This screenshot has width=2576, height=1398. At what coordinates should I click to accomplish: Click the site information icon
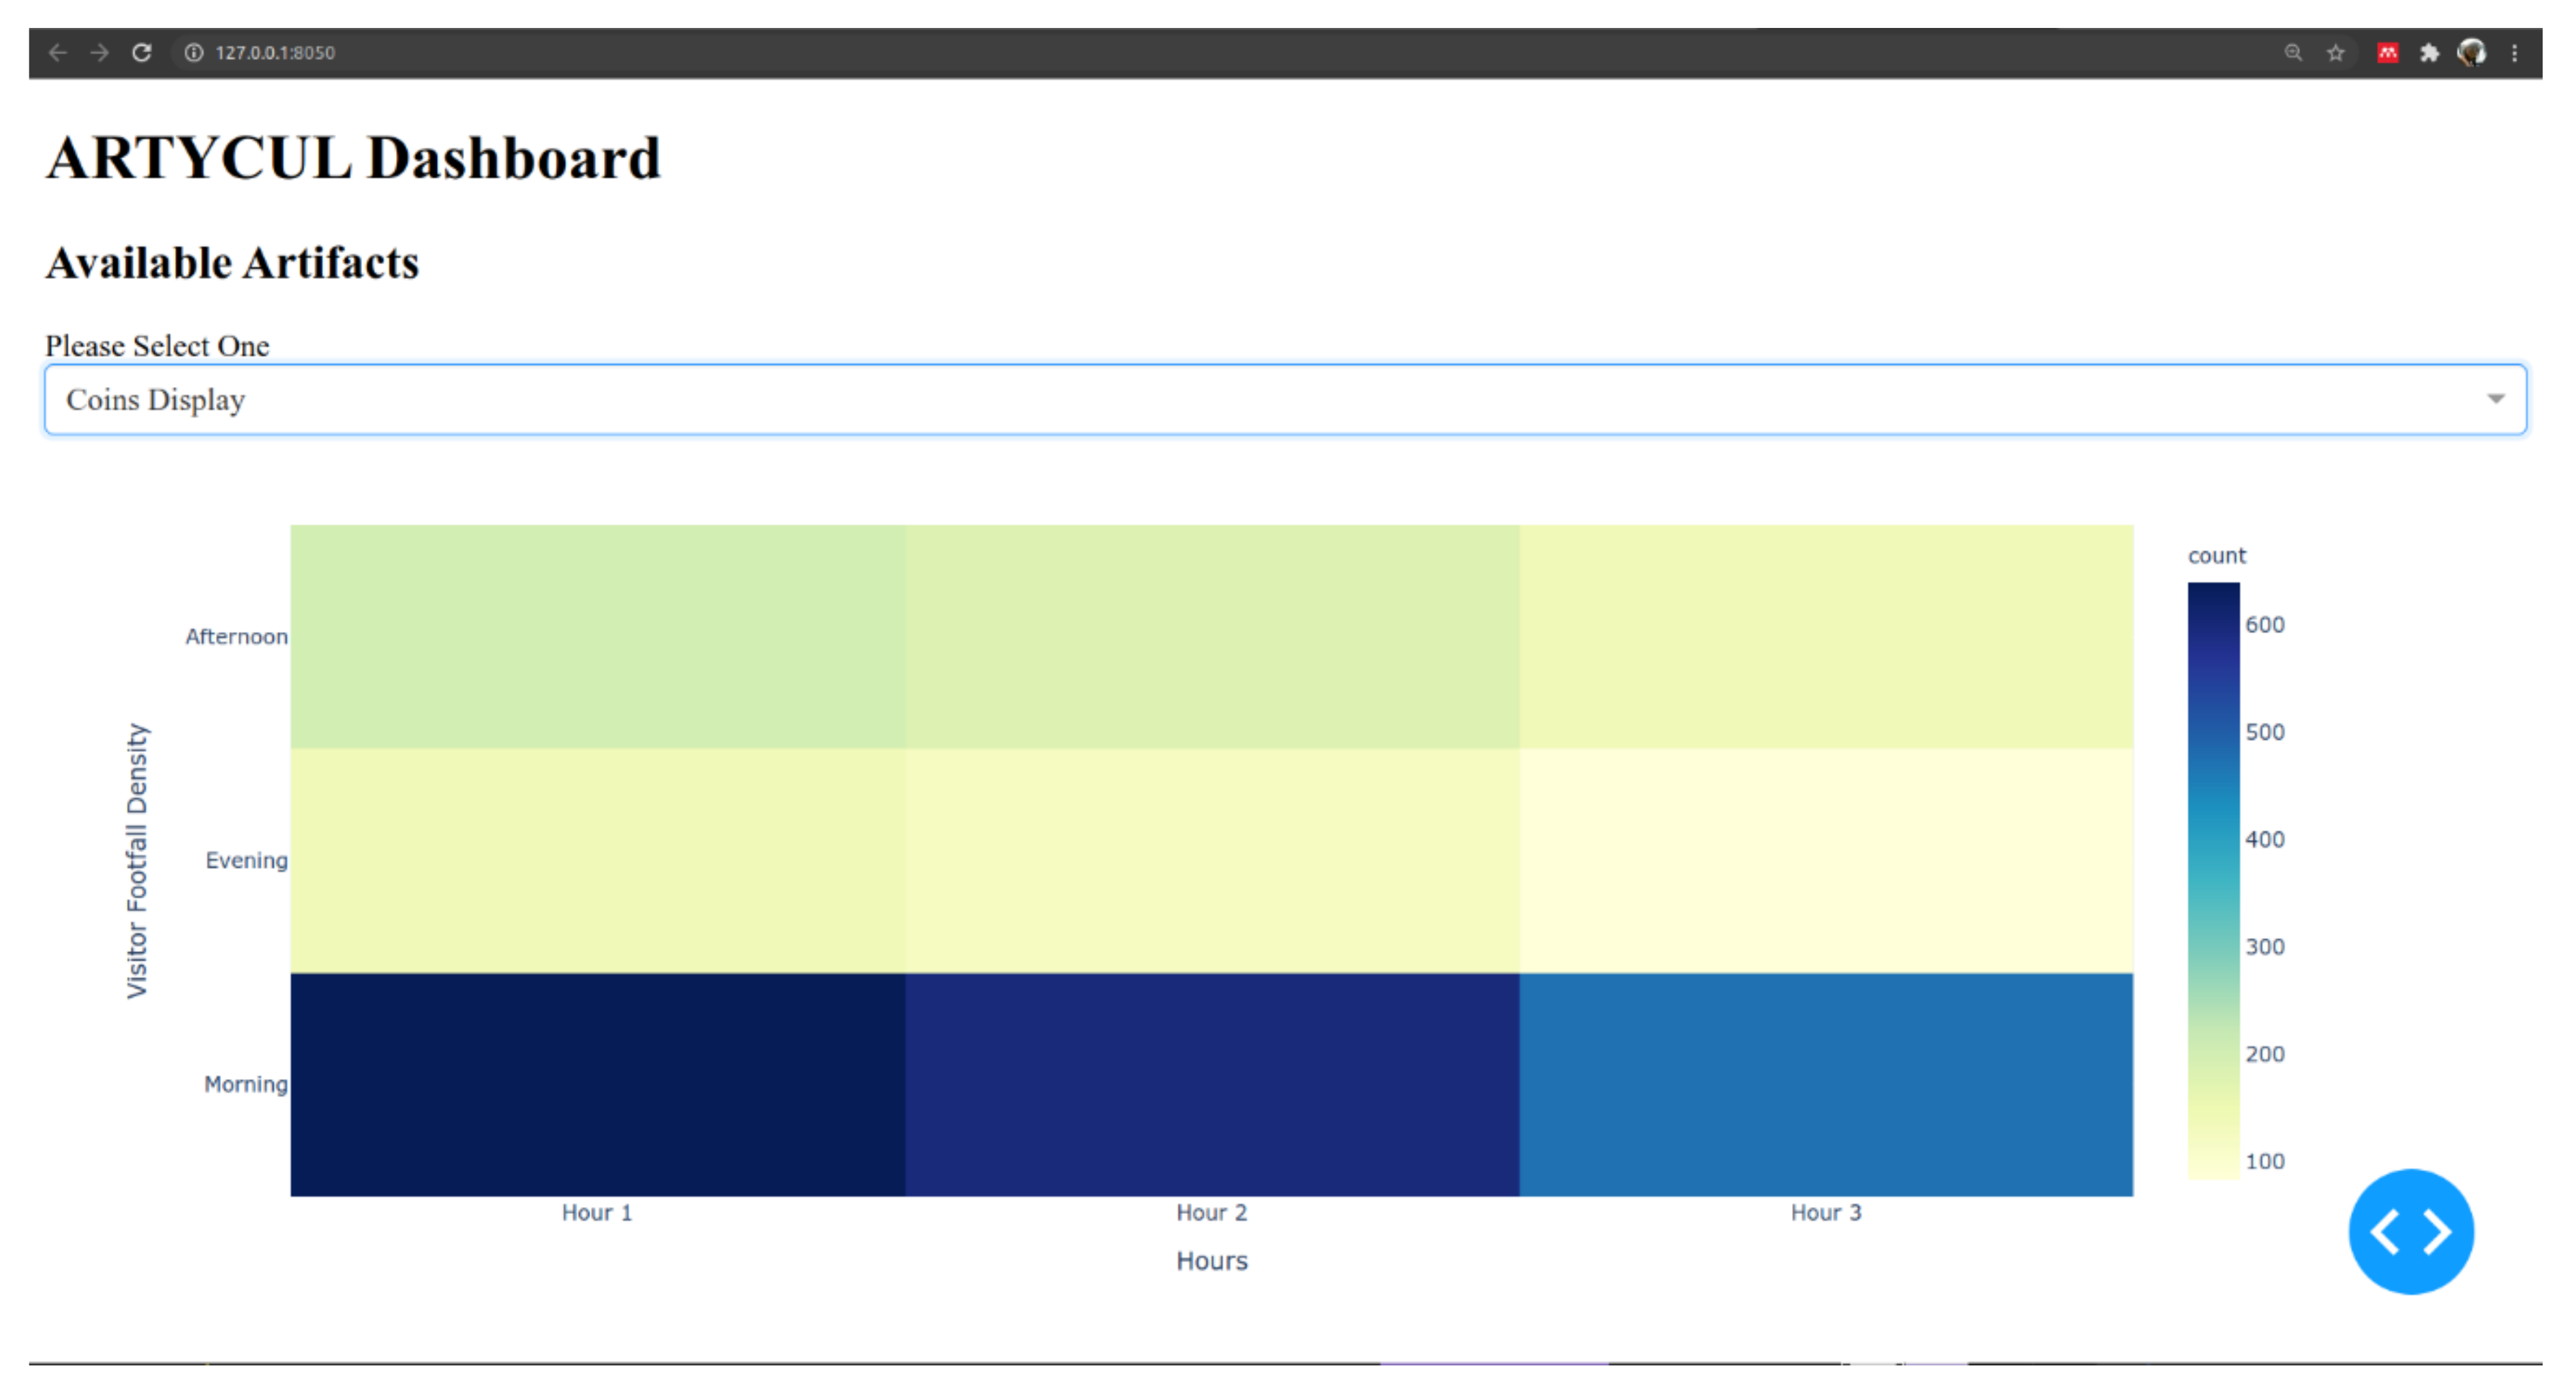194,52
